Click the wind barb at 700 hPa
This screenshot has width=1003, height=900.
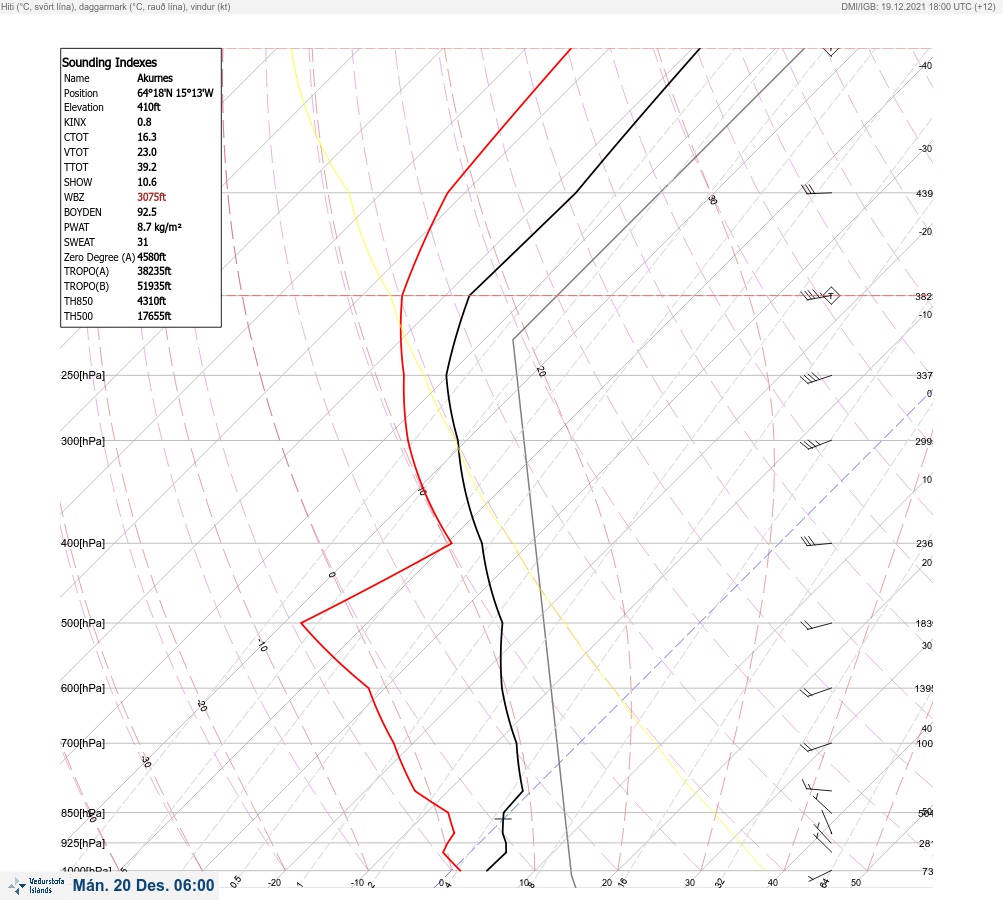(x=816, y=746)
